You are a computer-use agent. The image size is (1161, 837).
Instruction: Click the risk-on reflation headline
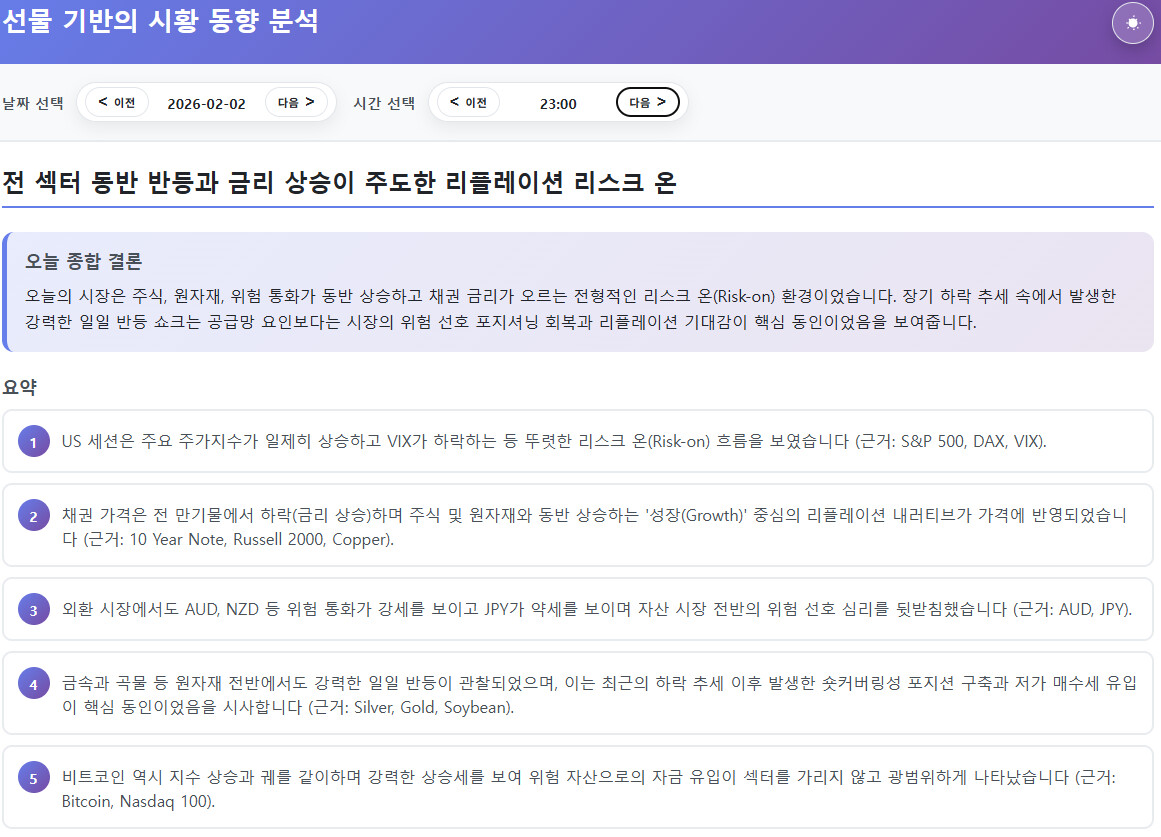339,183
